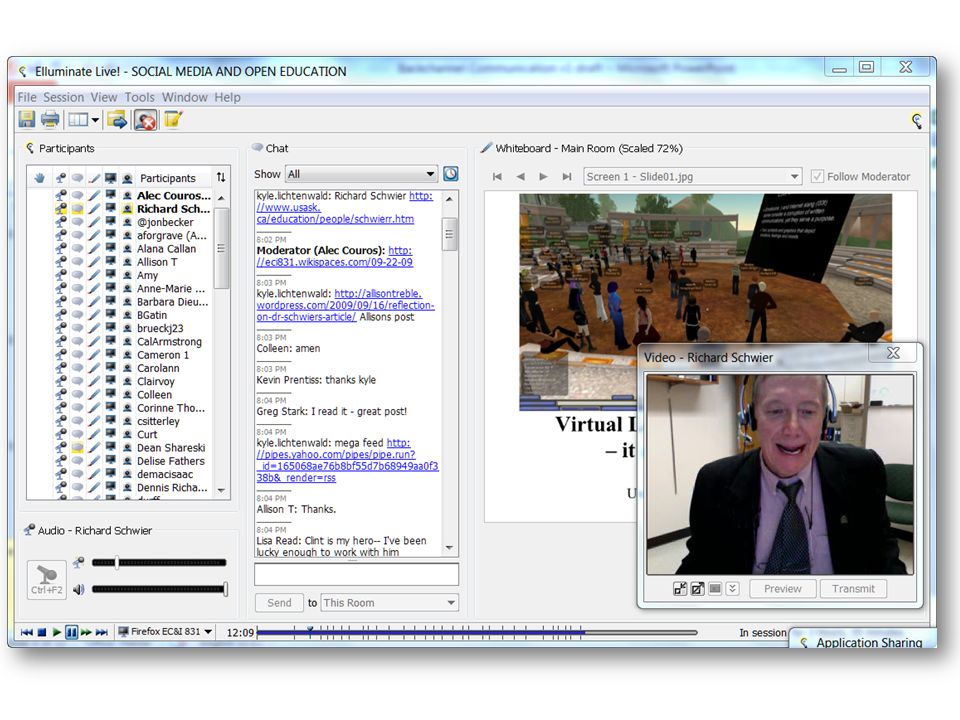960x720 pixels.
Task: Toggle chat permission for Amy
Action: tap(77, 276)
